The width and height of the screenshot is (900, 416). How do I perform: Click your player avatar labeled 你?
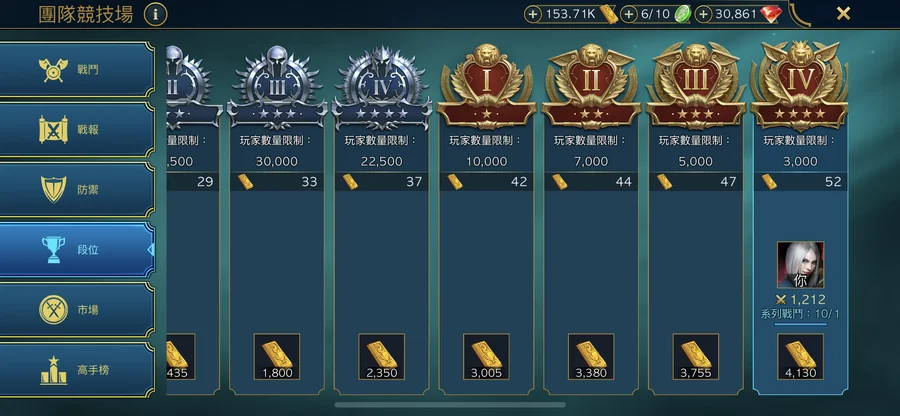tap(800, 265)
